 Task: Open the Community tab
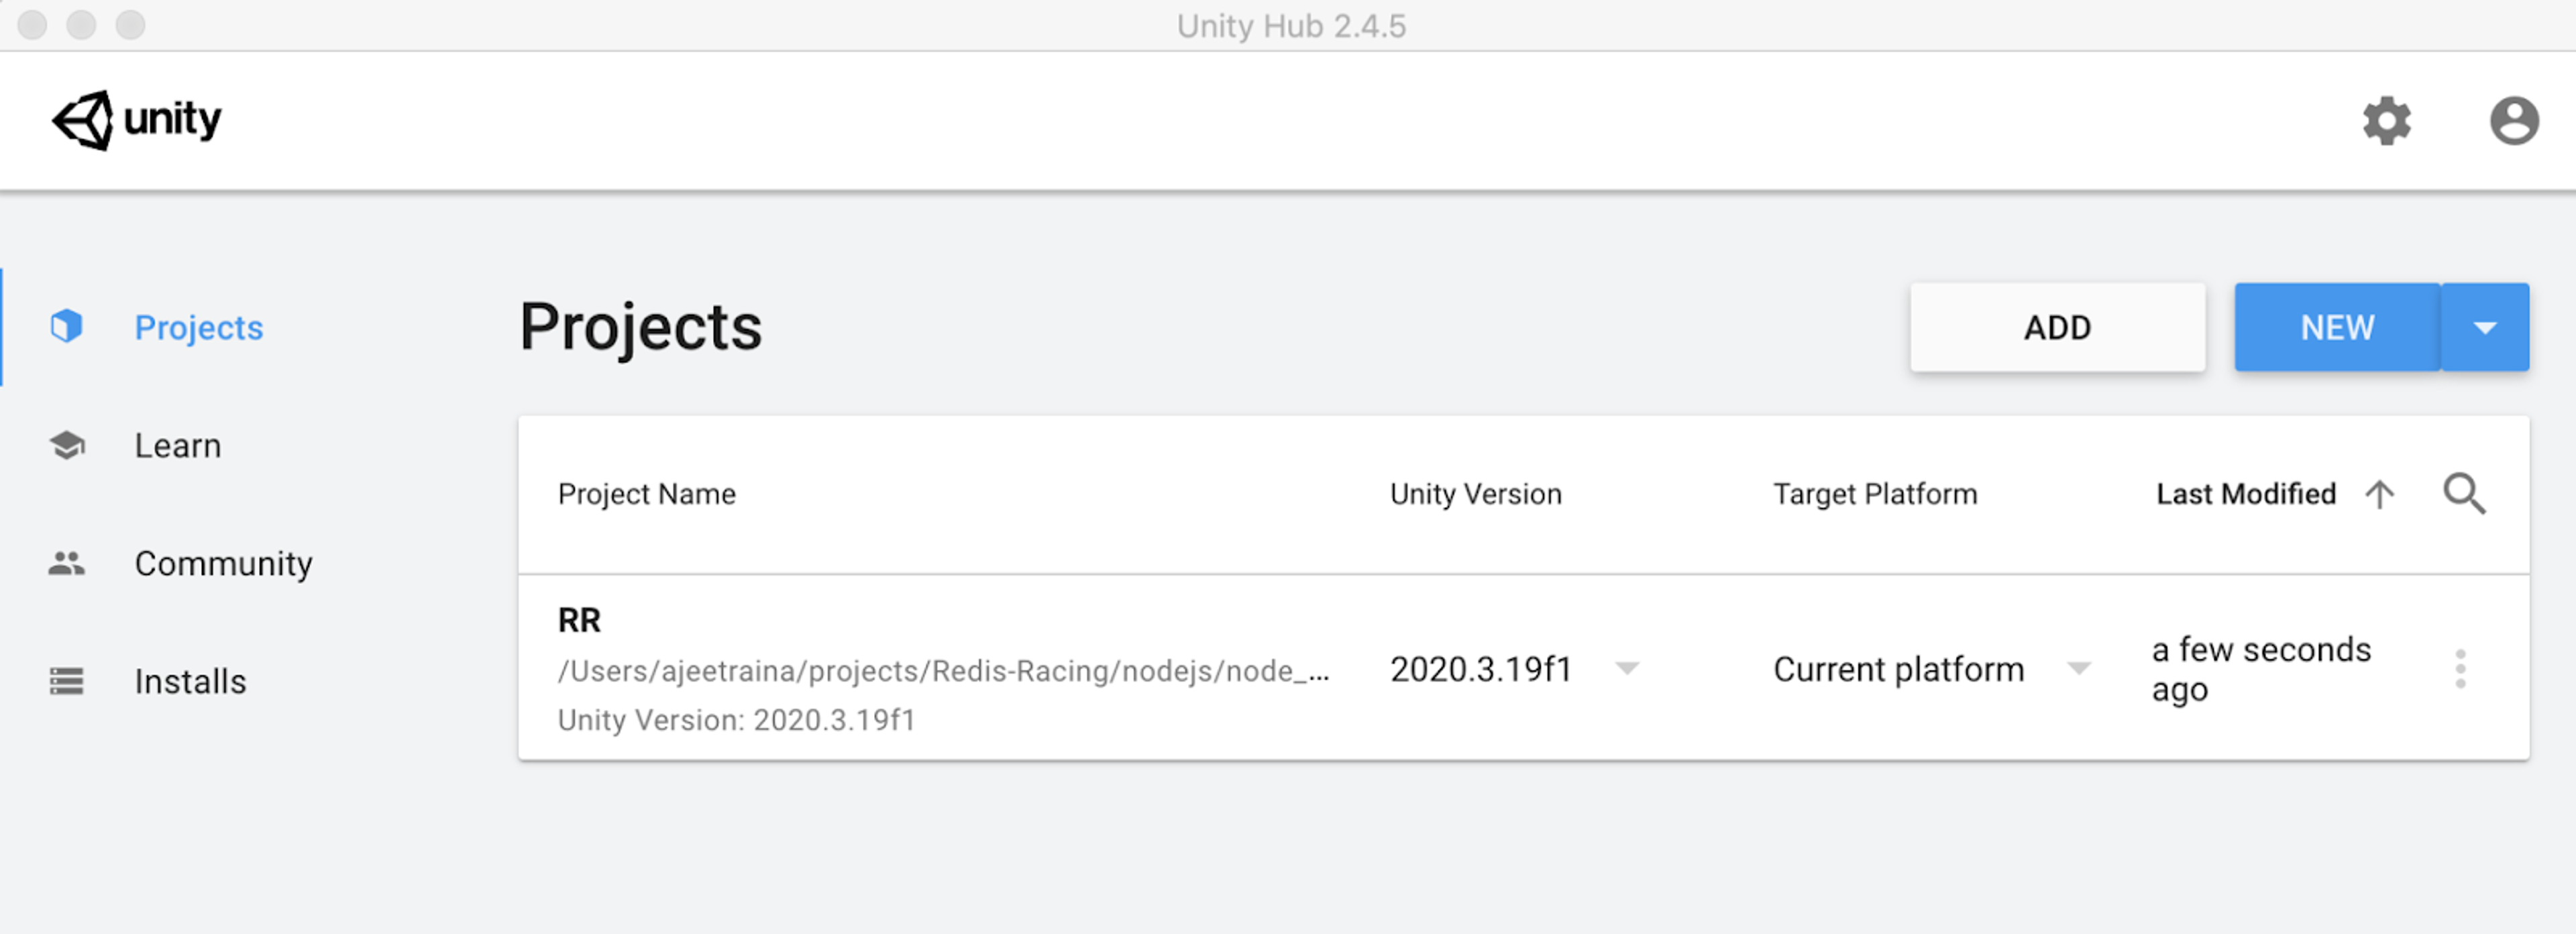(223, 563)
